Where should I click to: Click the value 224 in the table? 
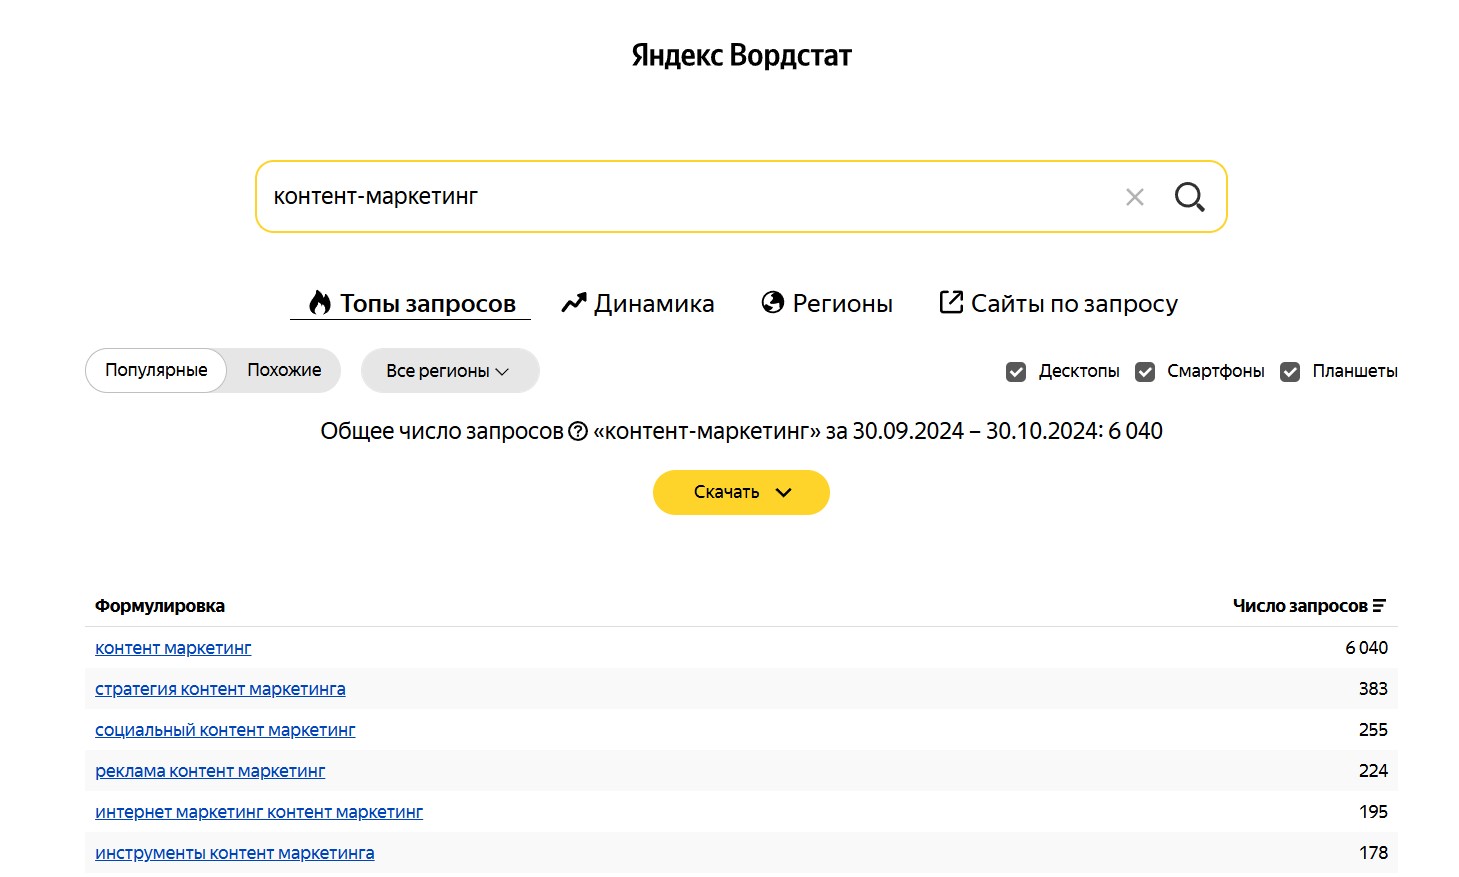click(1373, 771)
